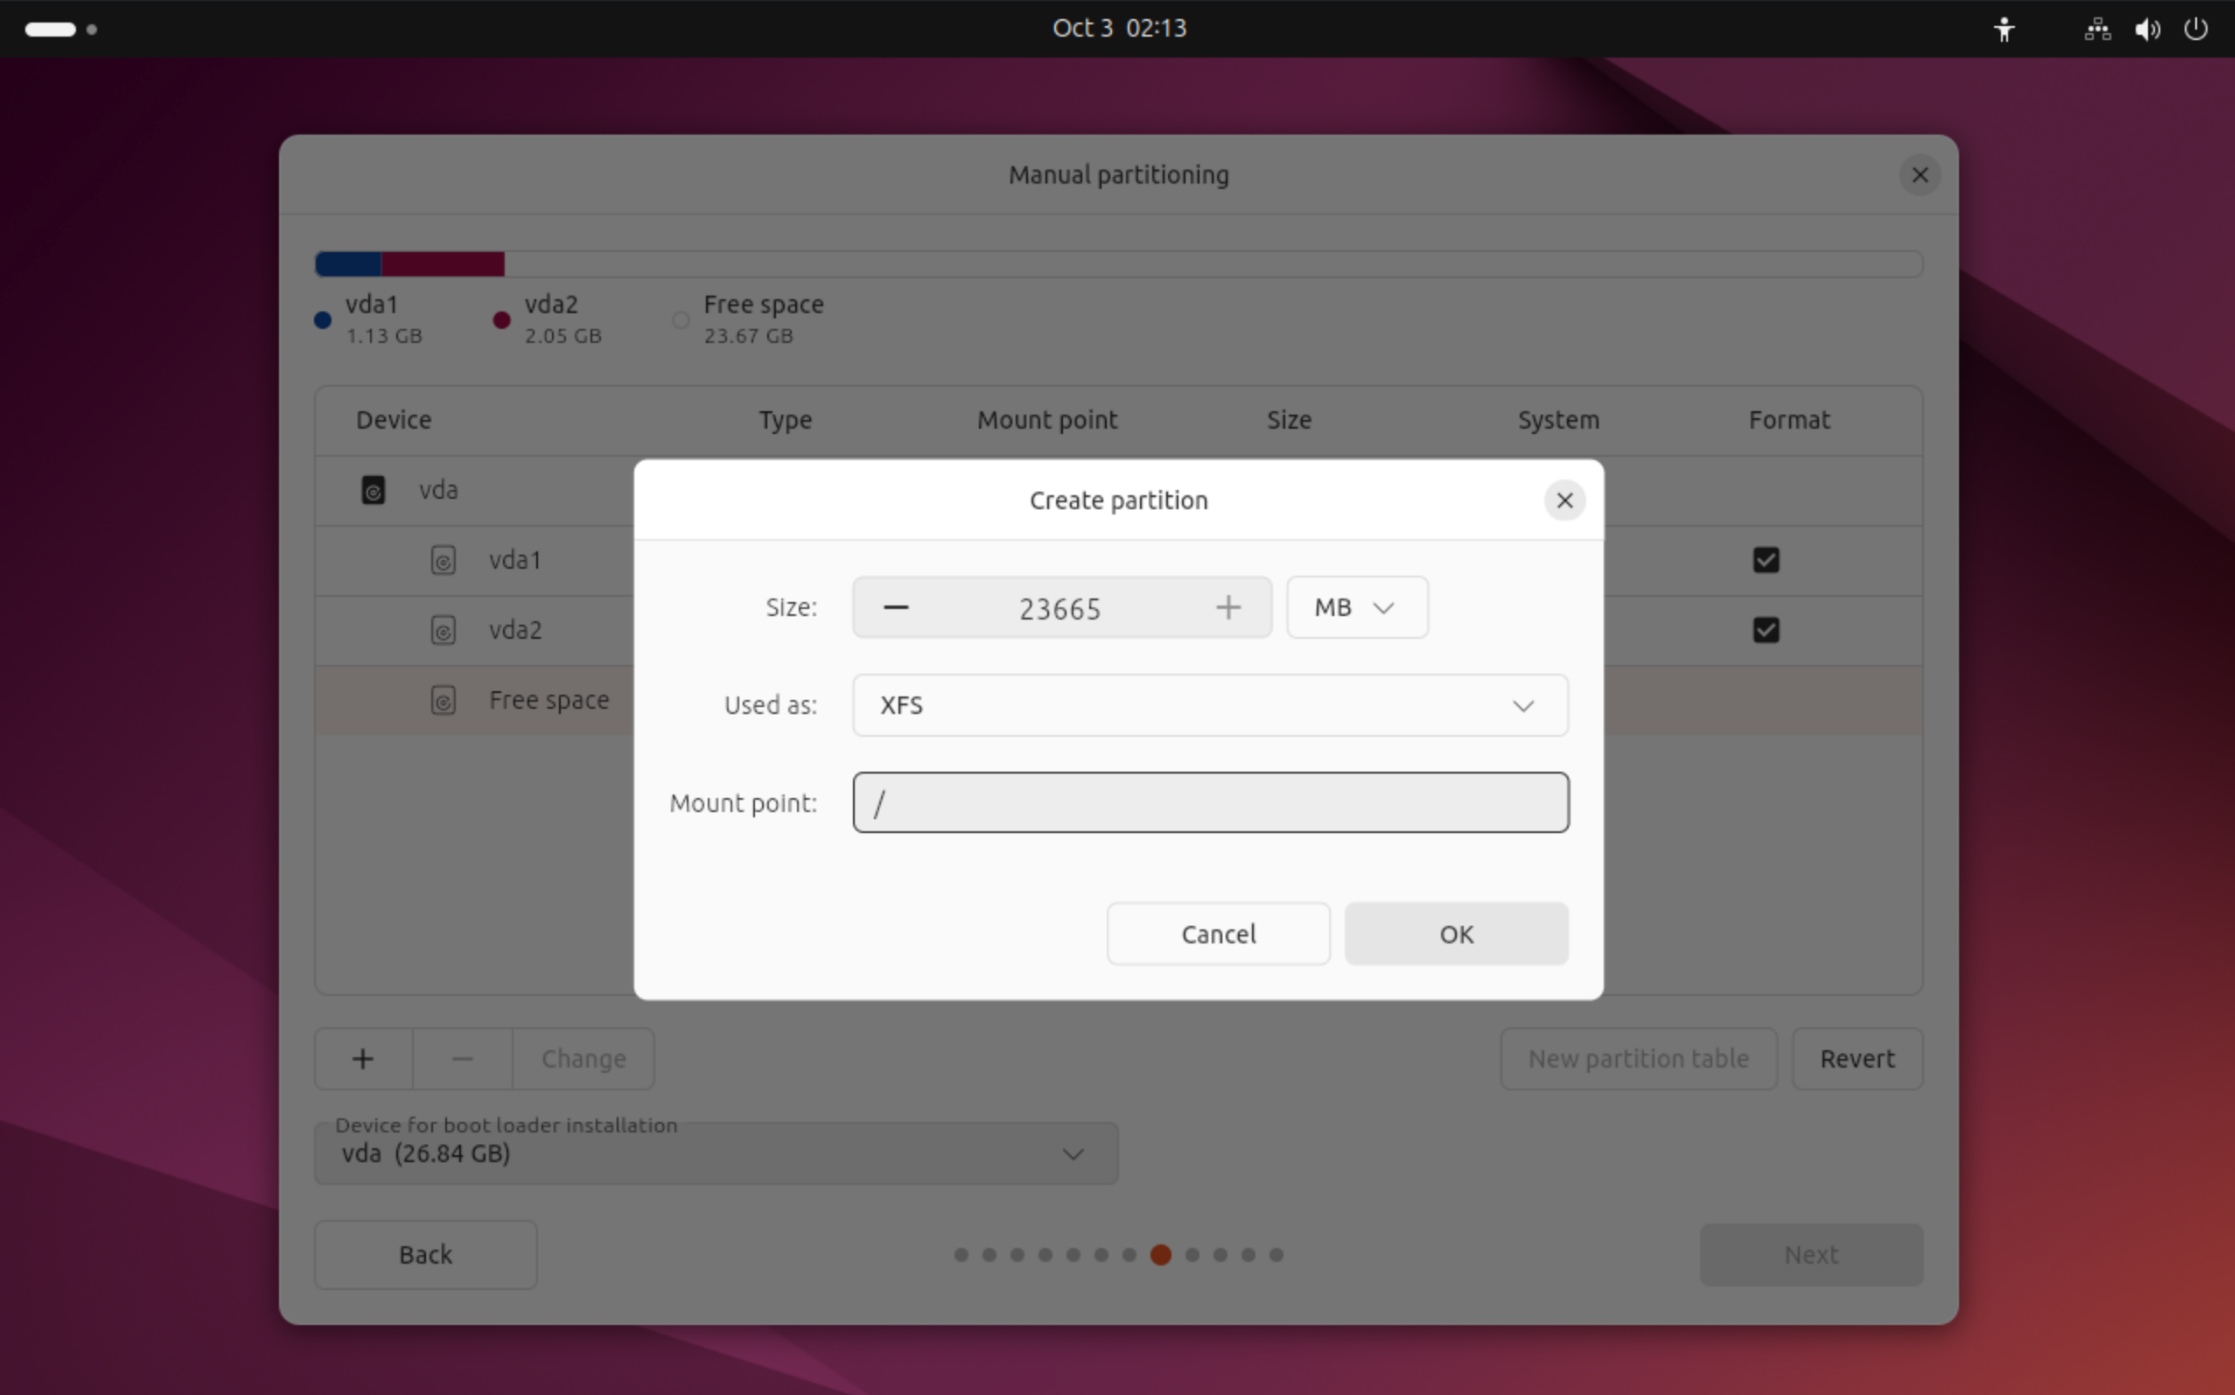The width and height of the screenshot is (2235, 1395).
Task: Click the plus icon to increase partition size
Action: 1228,608
